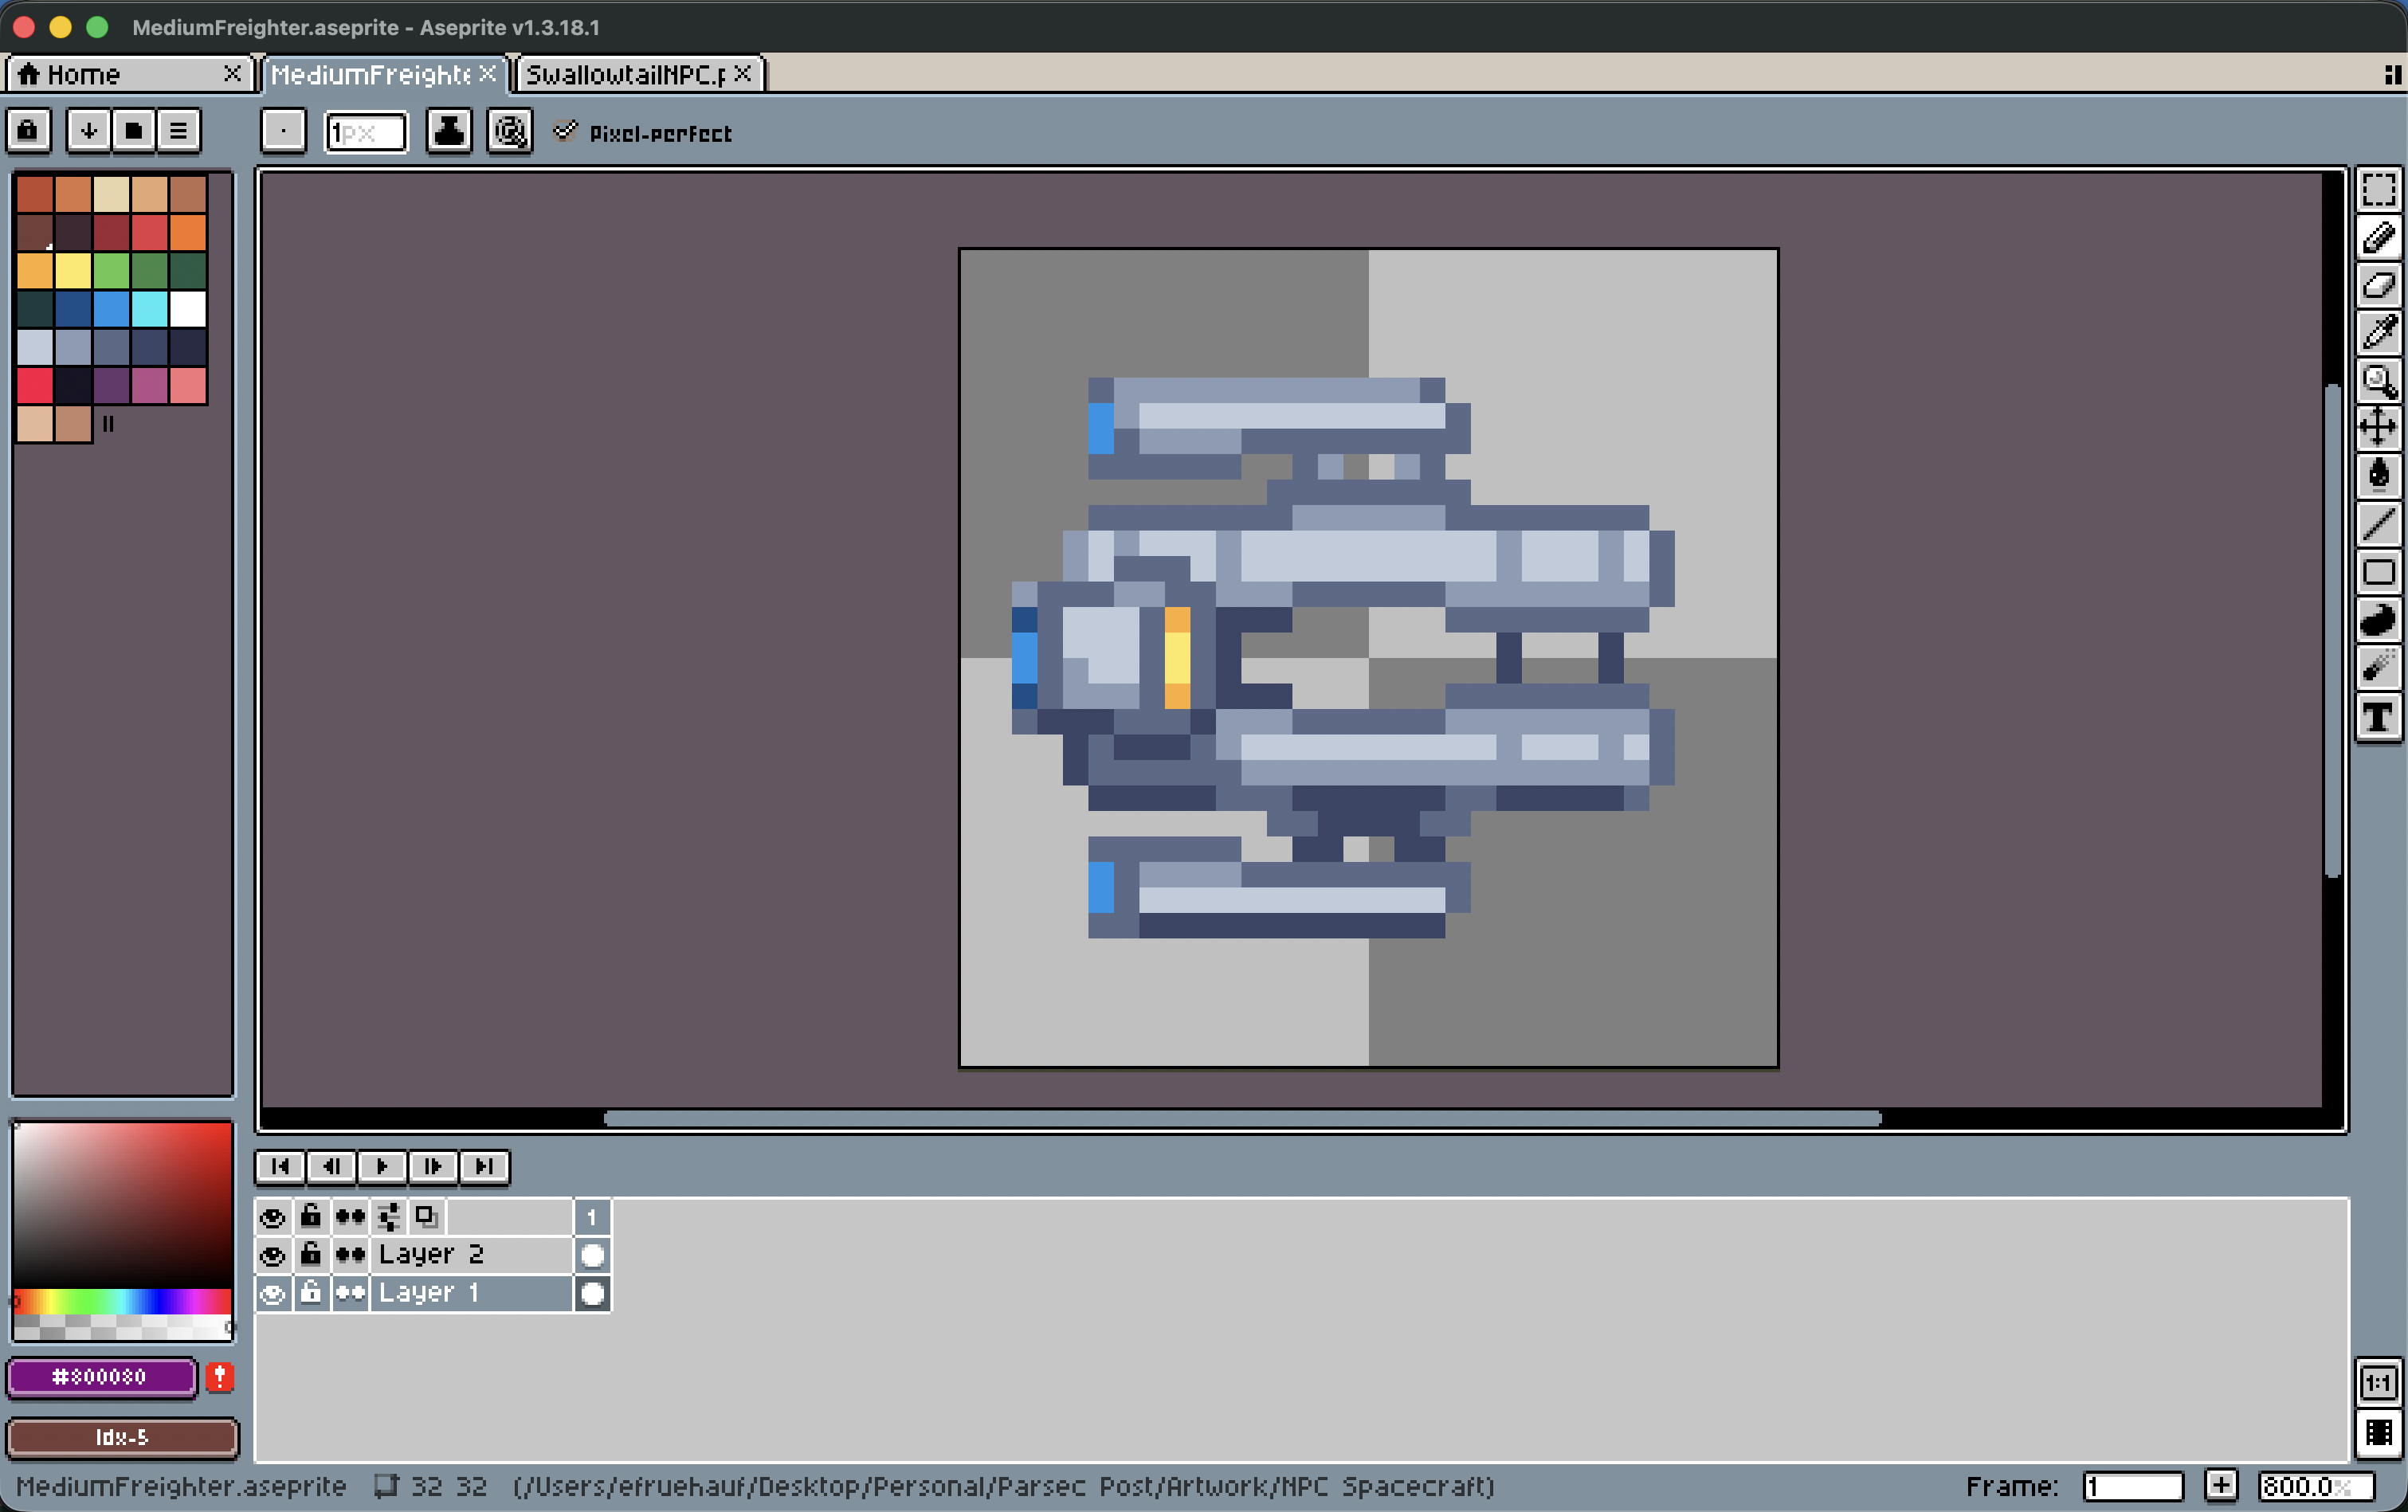
Task: Click the palette edit lock icon
Action: (x=28, y=131)
